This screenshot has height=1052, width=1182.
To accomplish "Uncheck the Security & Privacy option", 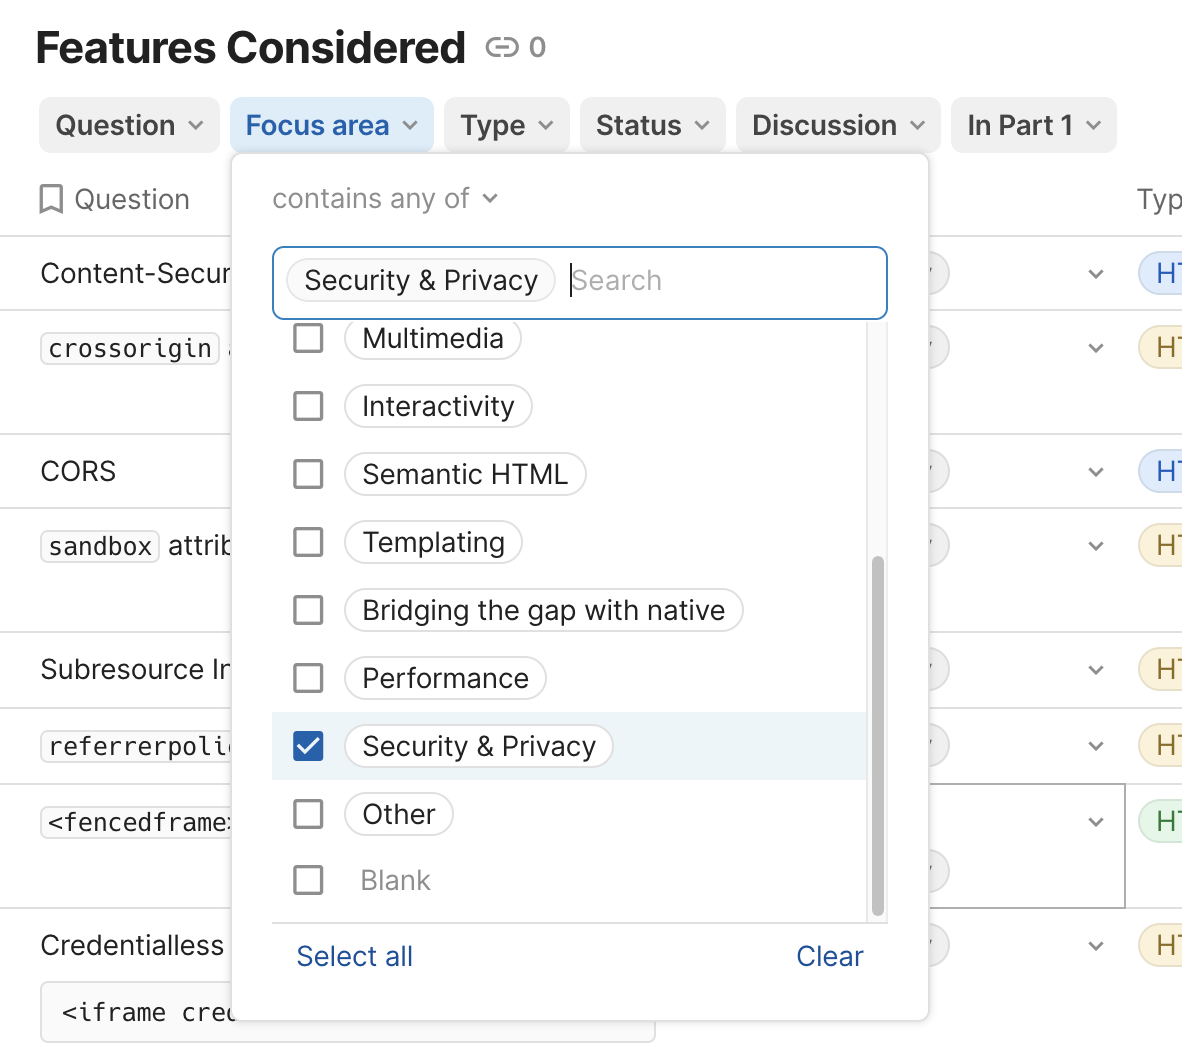I will click(x=308, y=746).
